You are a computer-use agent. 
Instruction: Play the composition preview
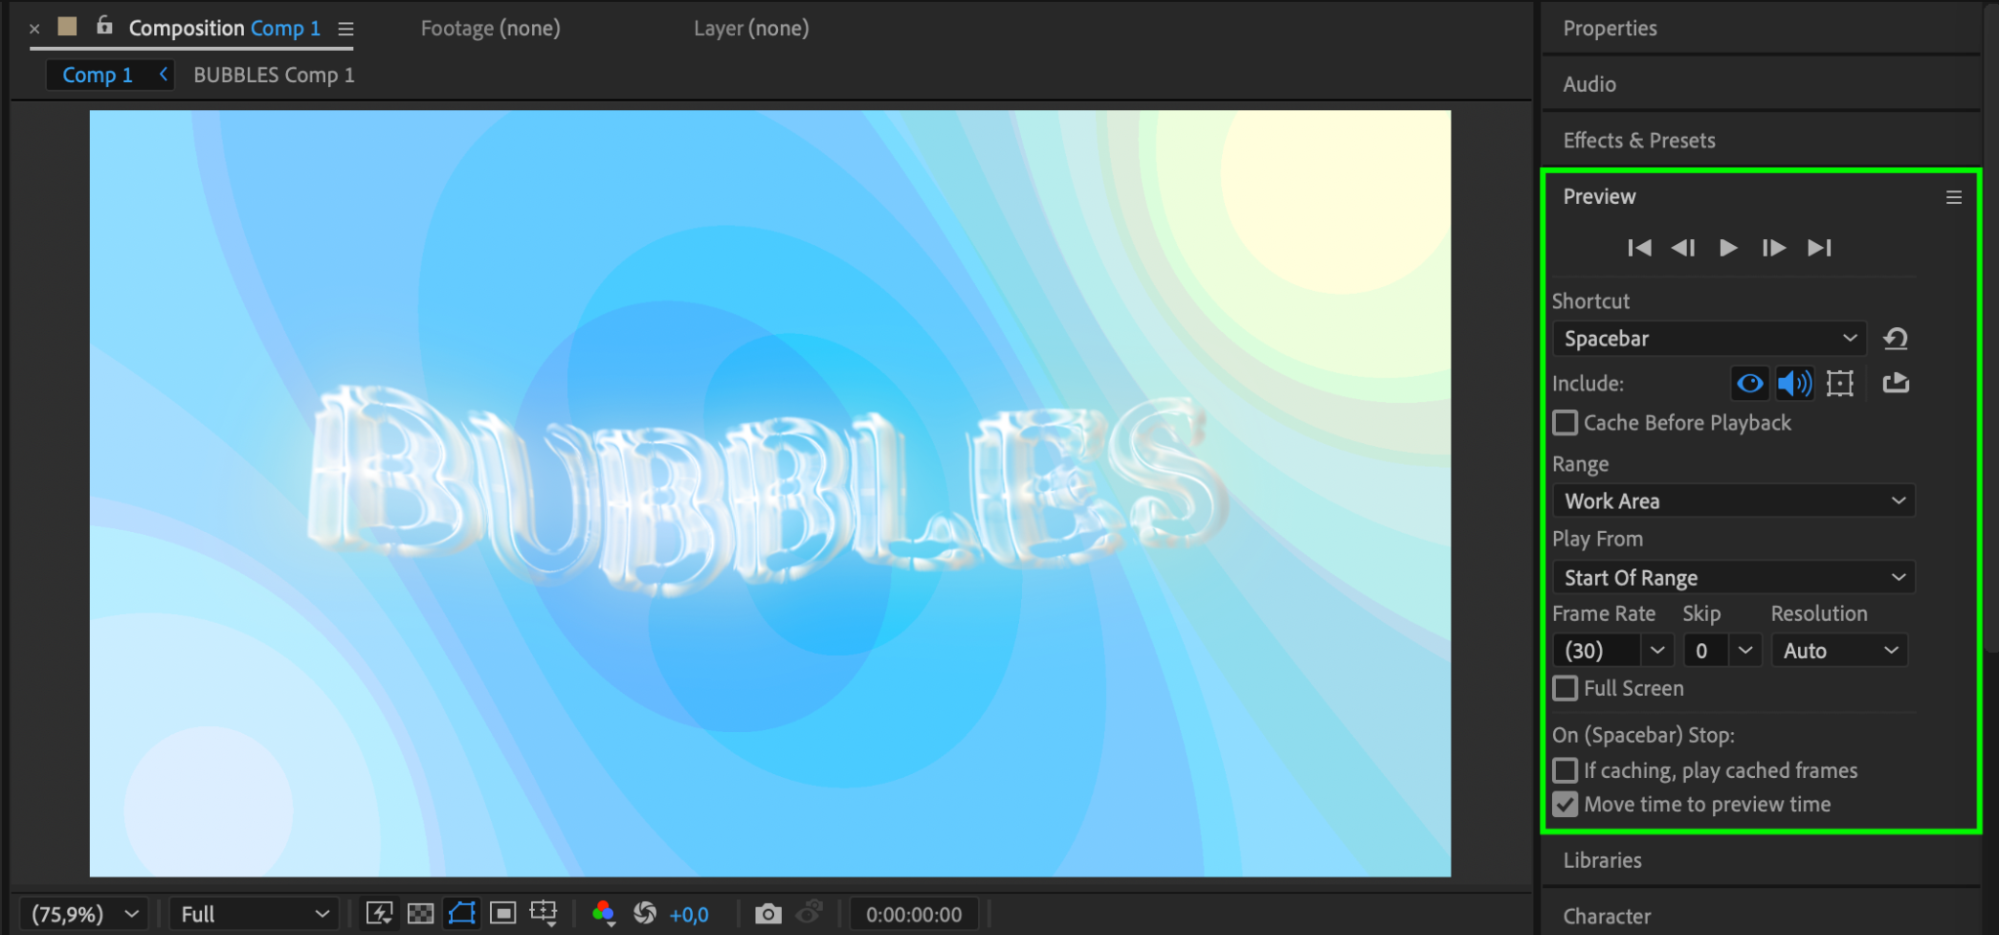pos(1728,248)
